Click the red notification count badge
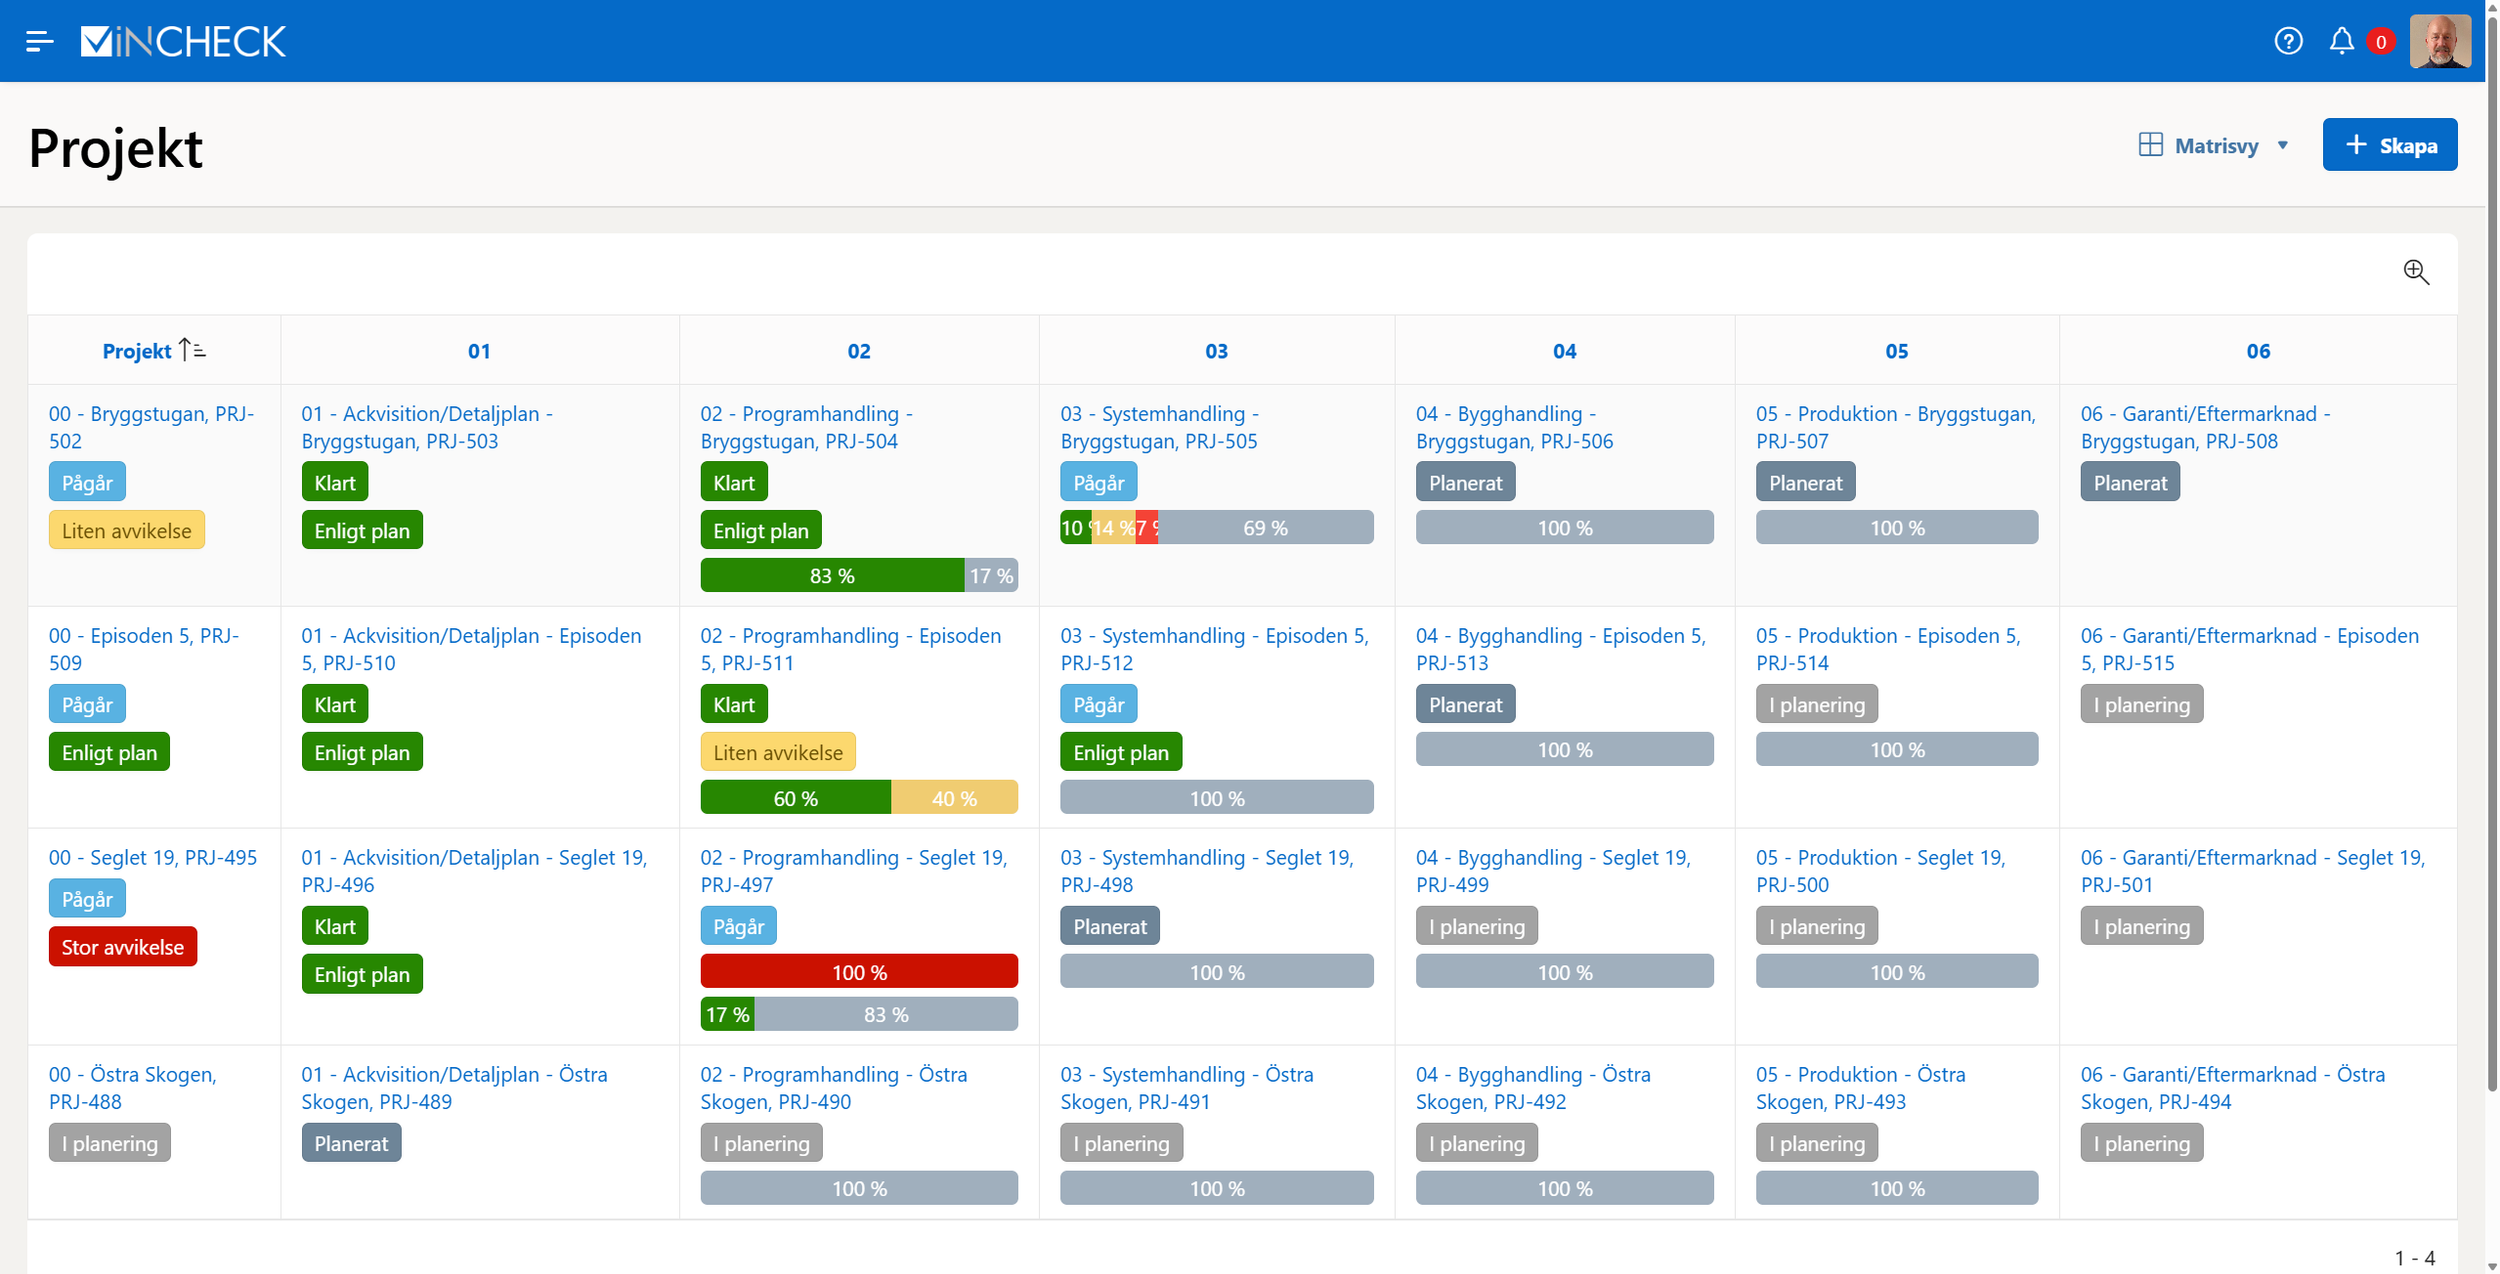2500x1274 pixels. [x=2381, y=42]
